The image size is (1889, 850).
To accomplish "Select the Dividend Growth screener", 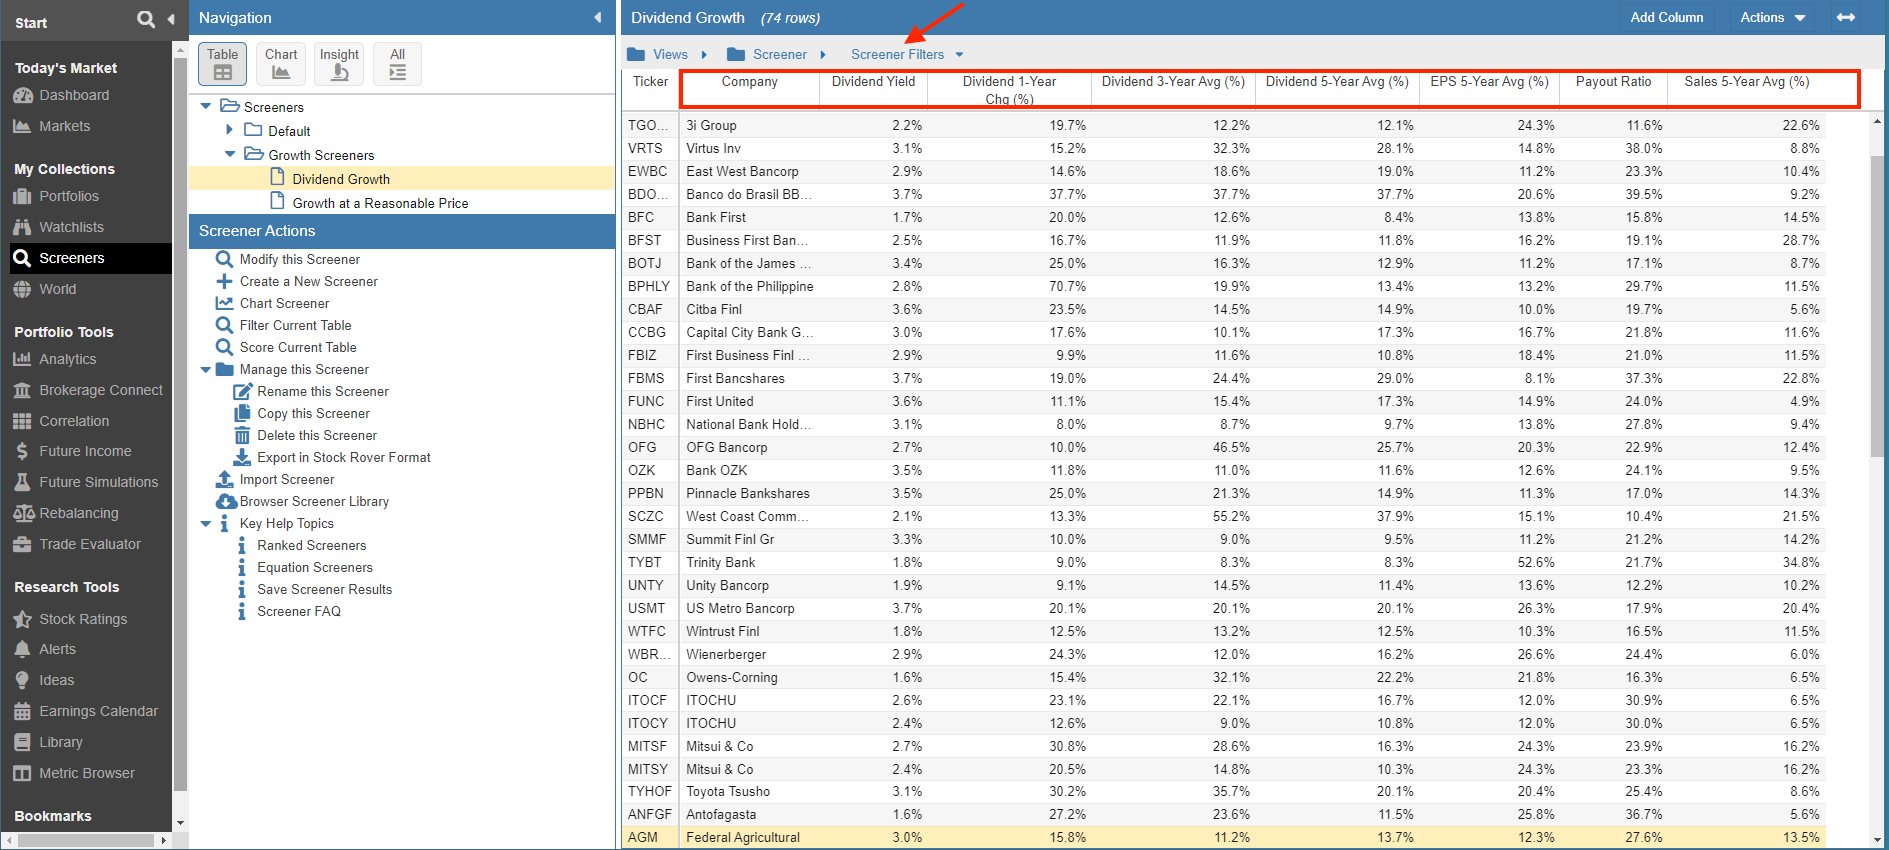I will point(341,179).
